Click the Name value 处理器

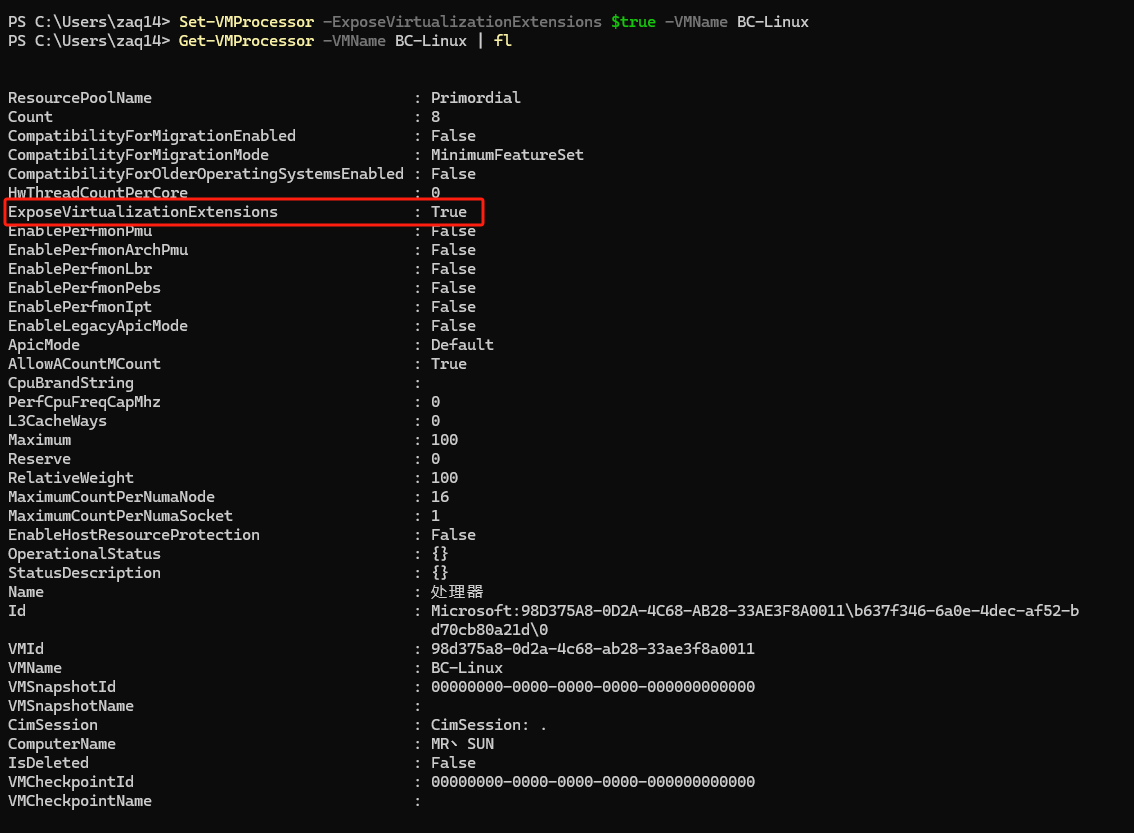pos(457,592)
